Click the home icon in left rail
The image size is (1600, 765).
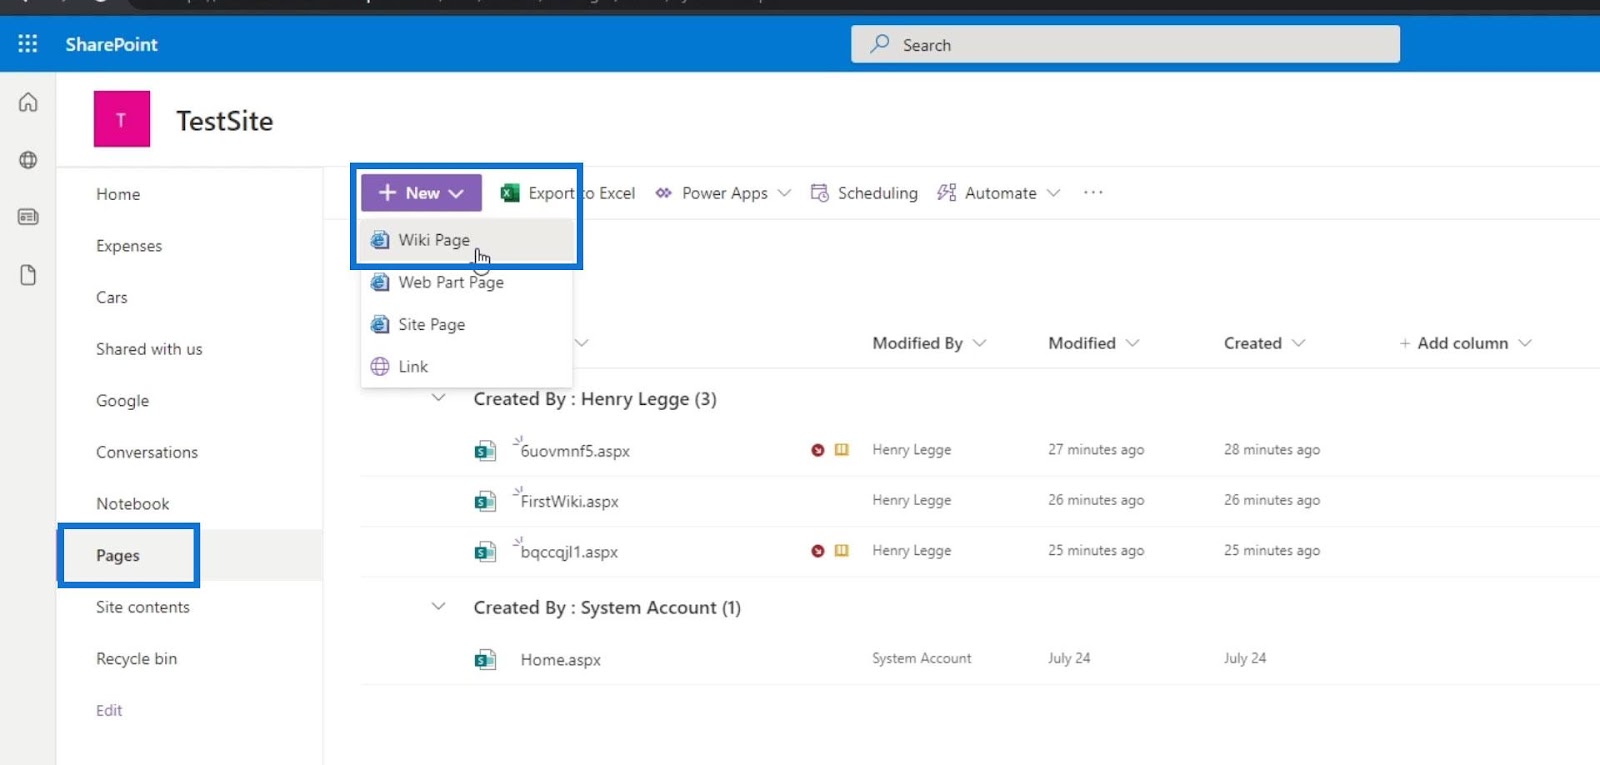28,102
